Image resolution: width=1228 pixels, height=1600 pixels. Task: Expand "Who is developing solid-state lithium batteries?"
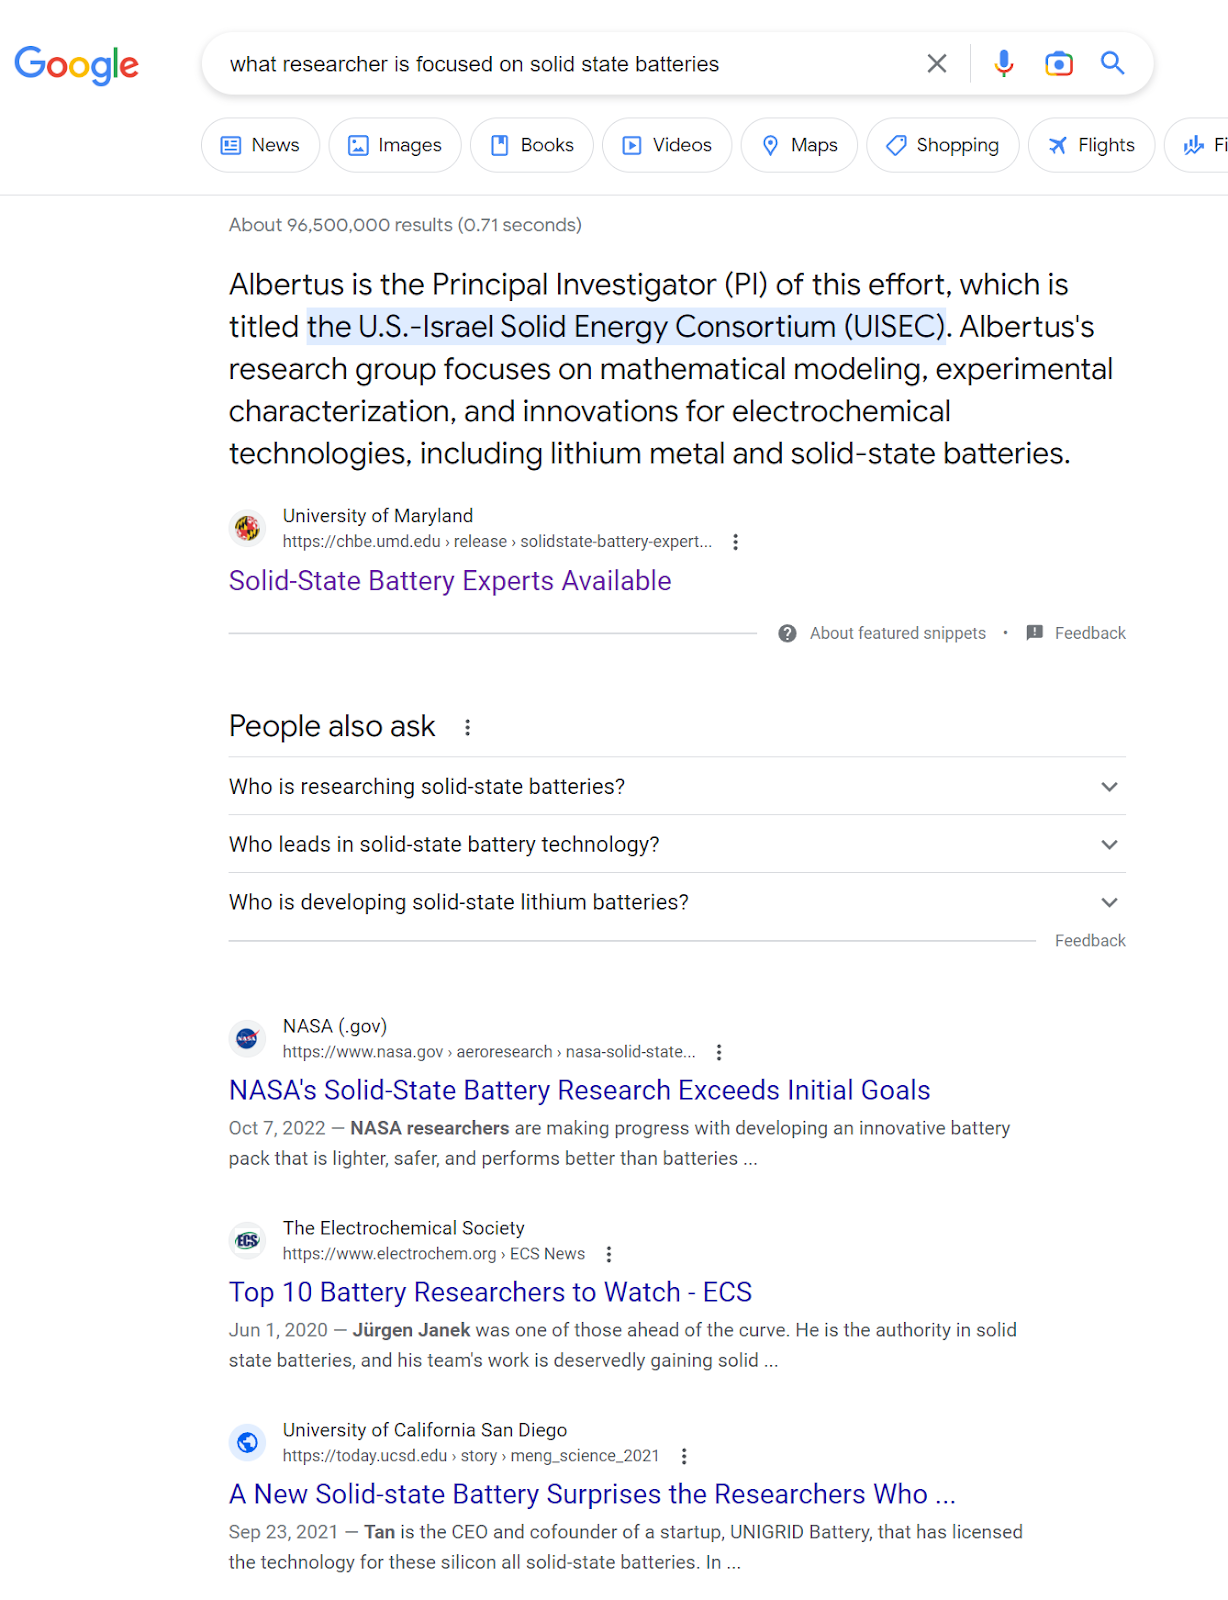point(677,903)
